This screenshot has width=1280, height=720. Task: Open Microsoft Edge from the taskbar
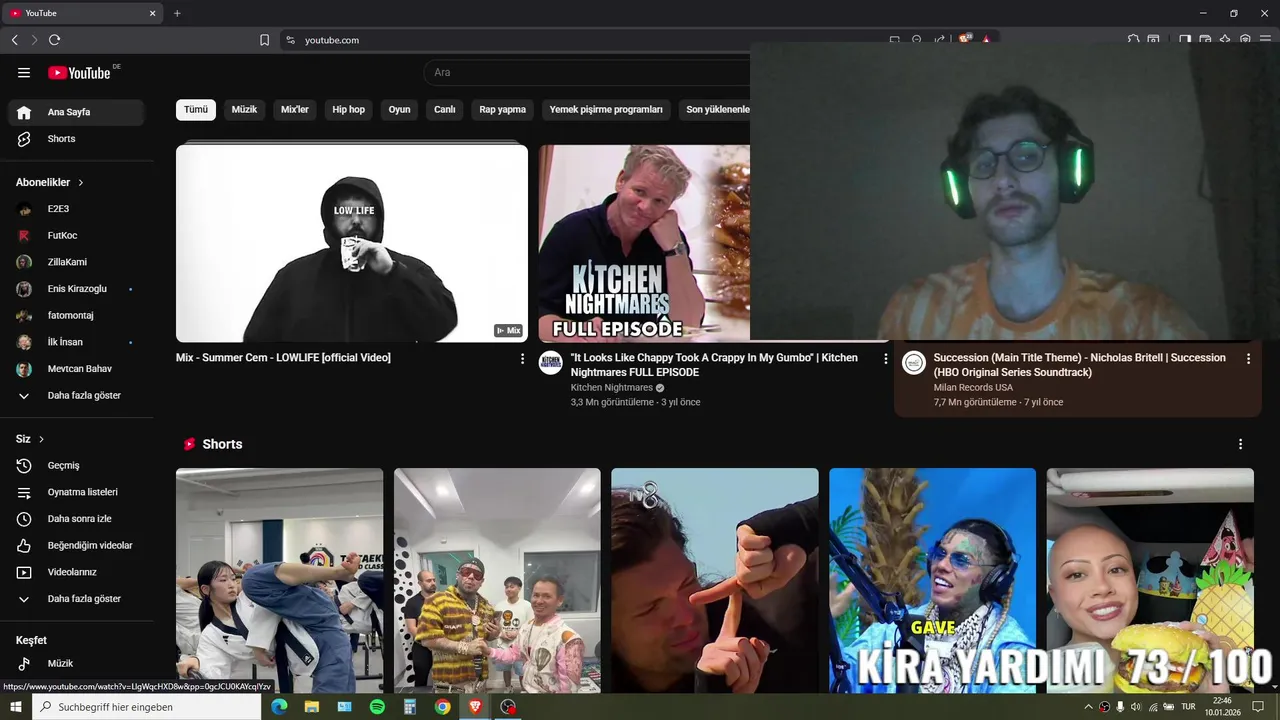tap(279, 707)
